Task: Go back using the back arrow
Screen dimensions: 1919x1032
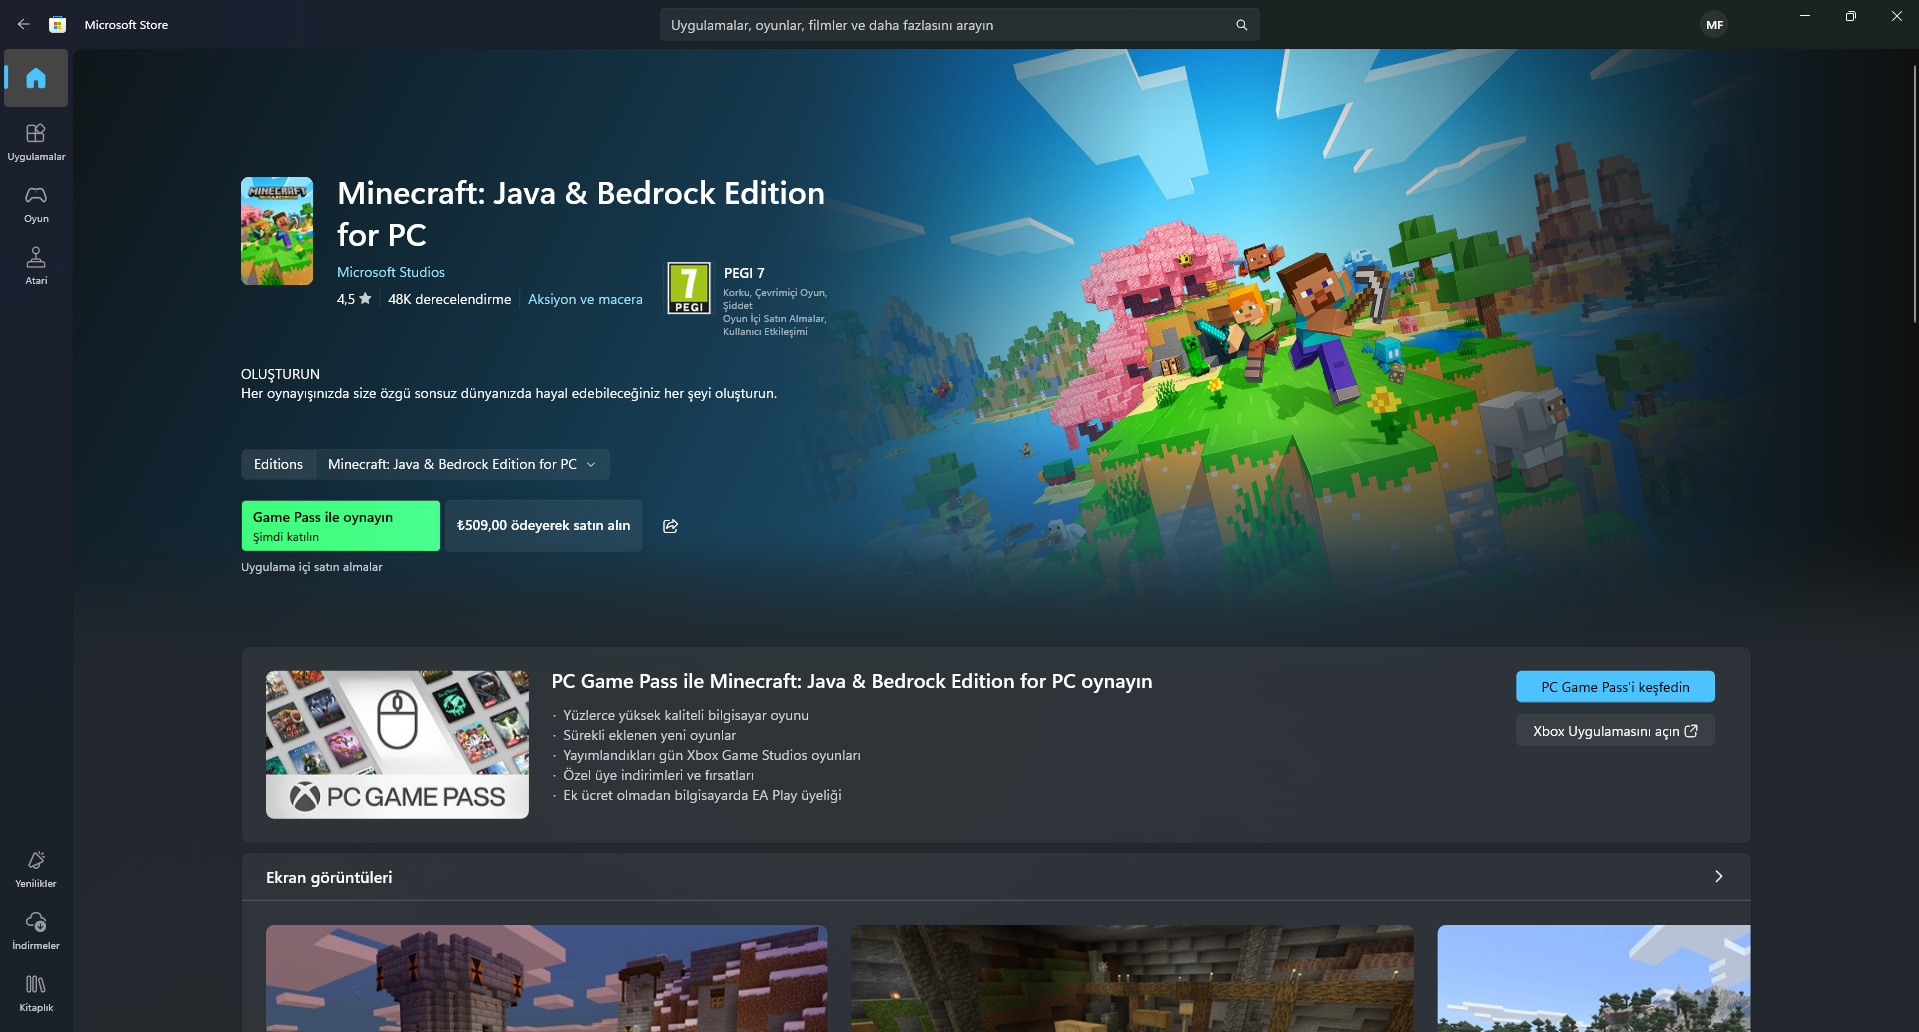Action: [23, 24]
